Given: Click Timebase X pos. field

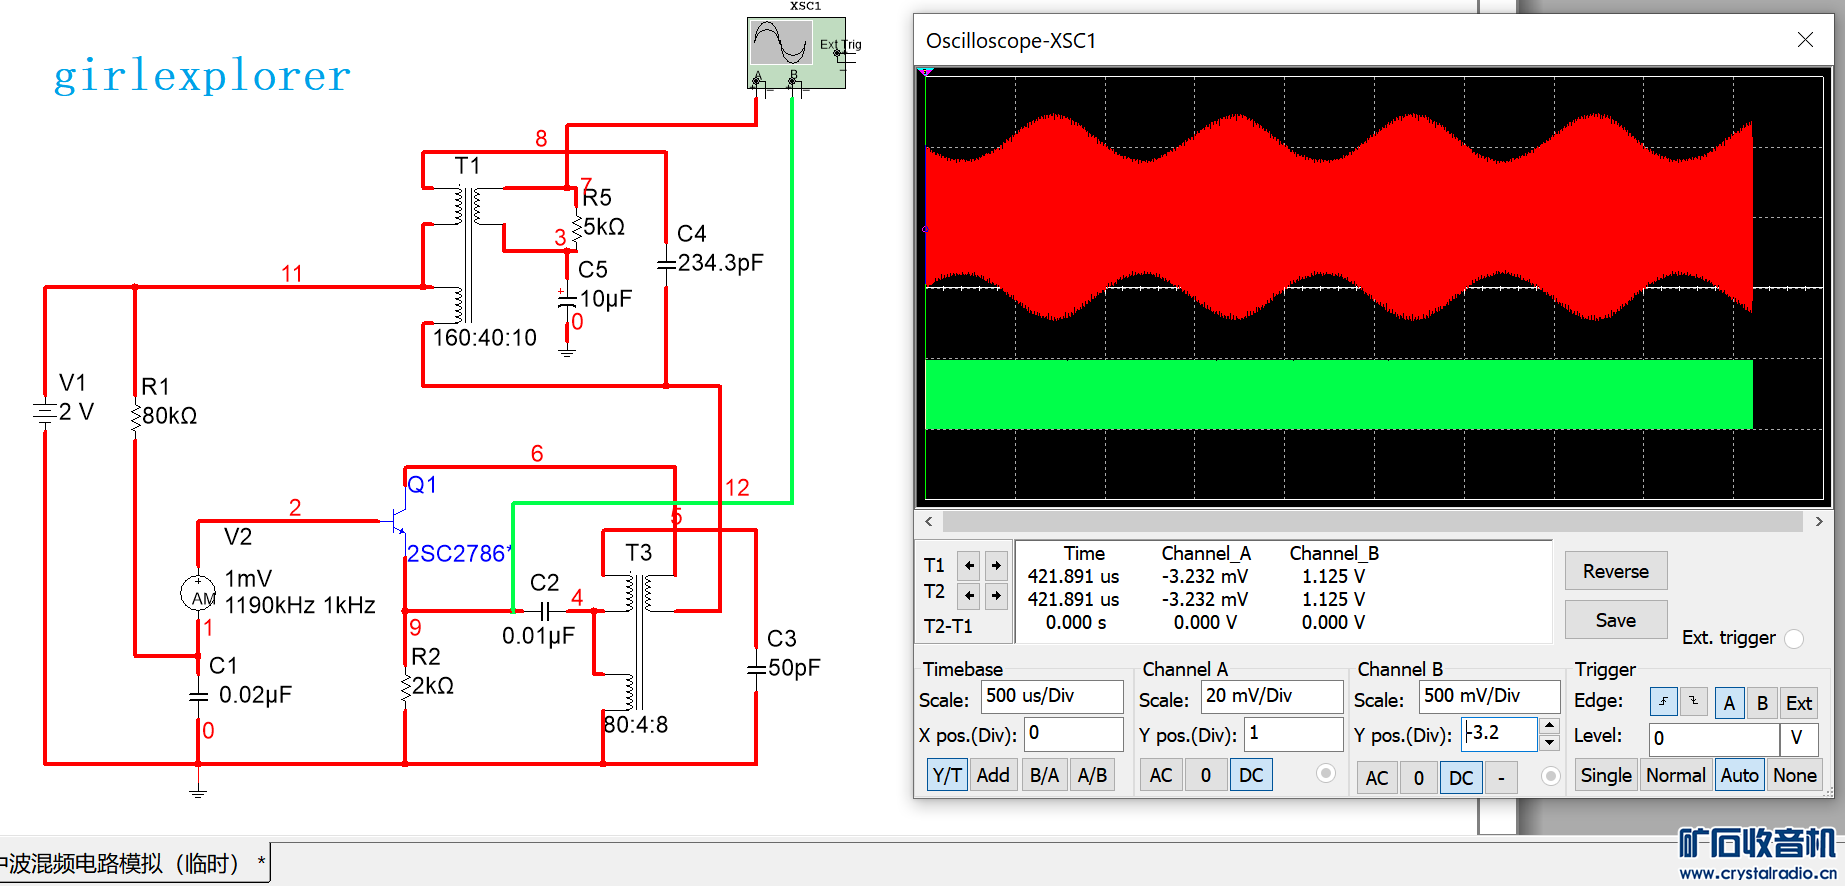Looking at the screenshot, I should tap(1074, 734).
